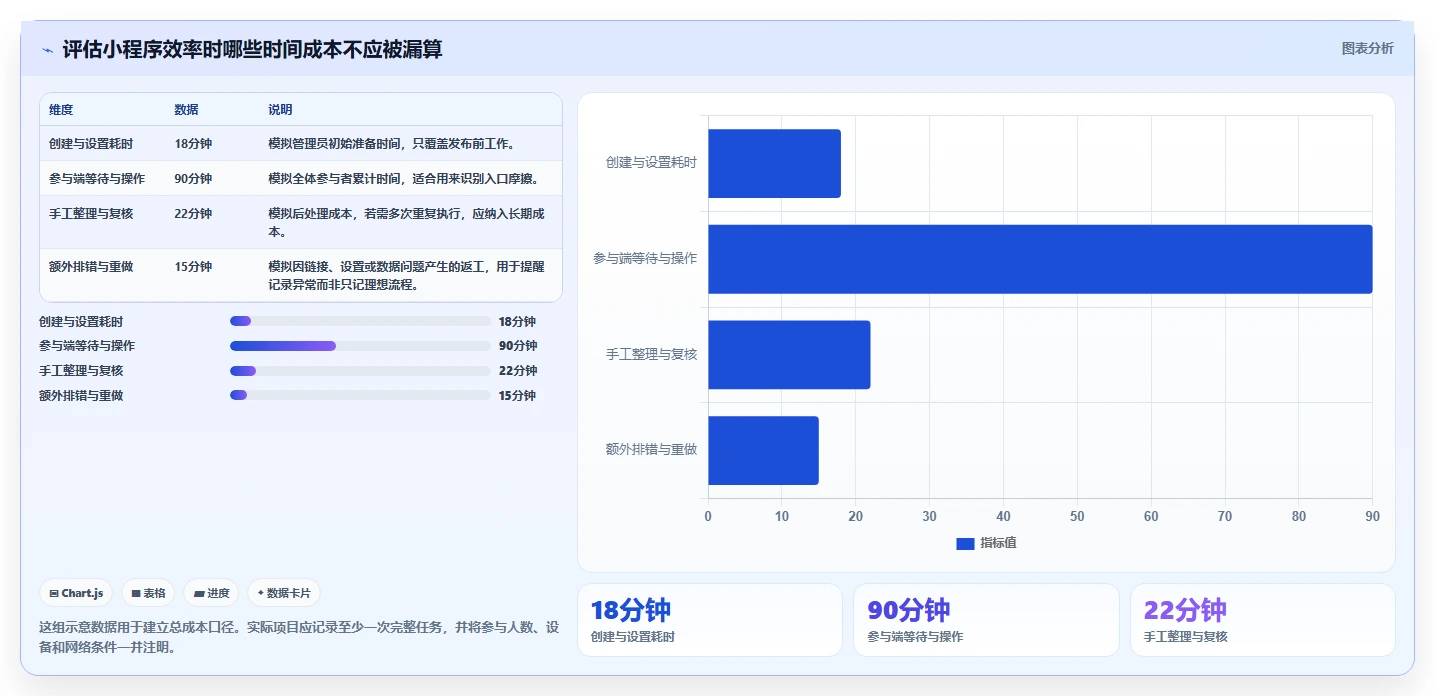
Task: Click the chart axis label 手工整理与复核
Action: pyautogui.click(x=651, y=354)
